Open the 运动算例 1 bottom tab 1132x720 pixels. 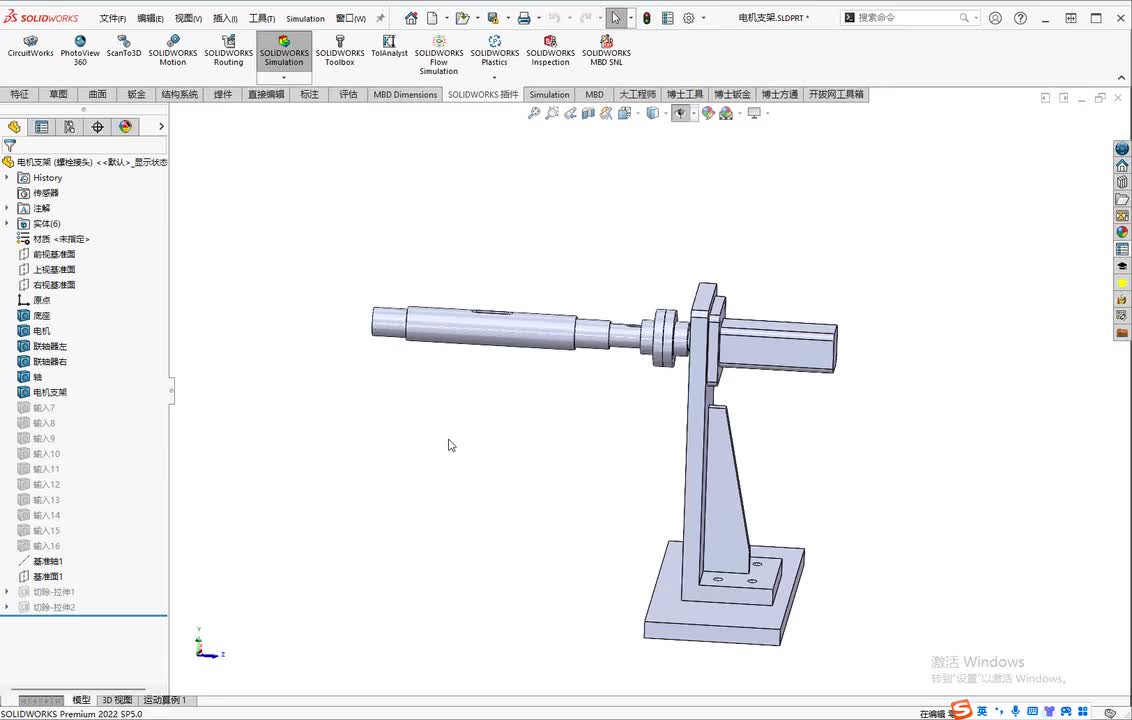pyautogui.click(x=165, y=700)
